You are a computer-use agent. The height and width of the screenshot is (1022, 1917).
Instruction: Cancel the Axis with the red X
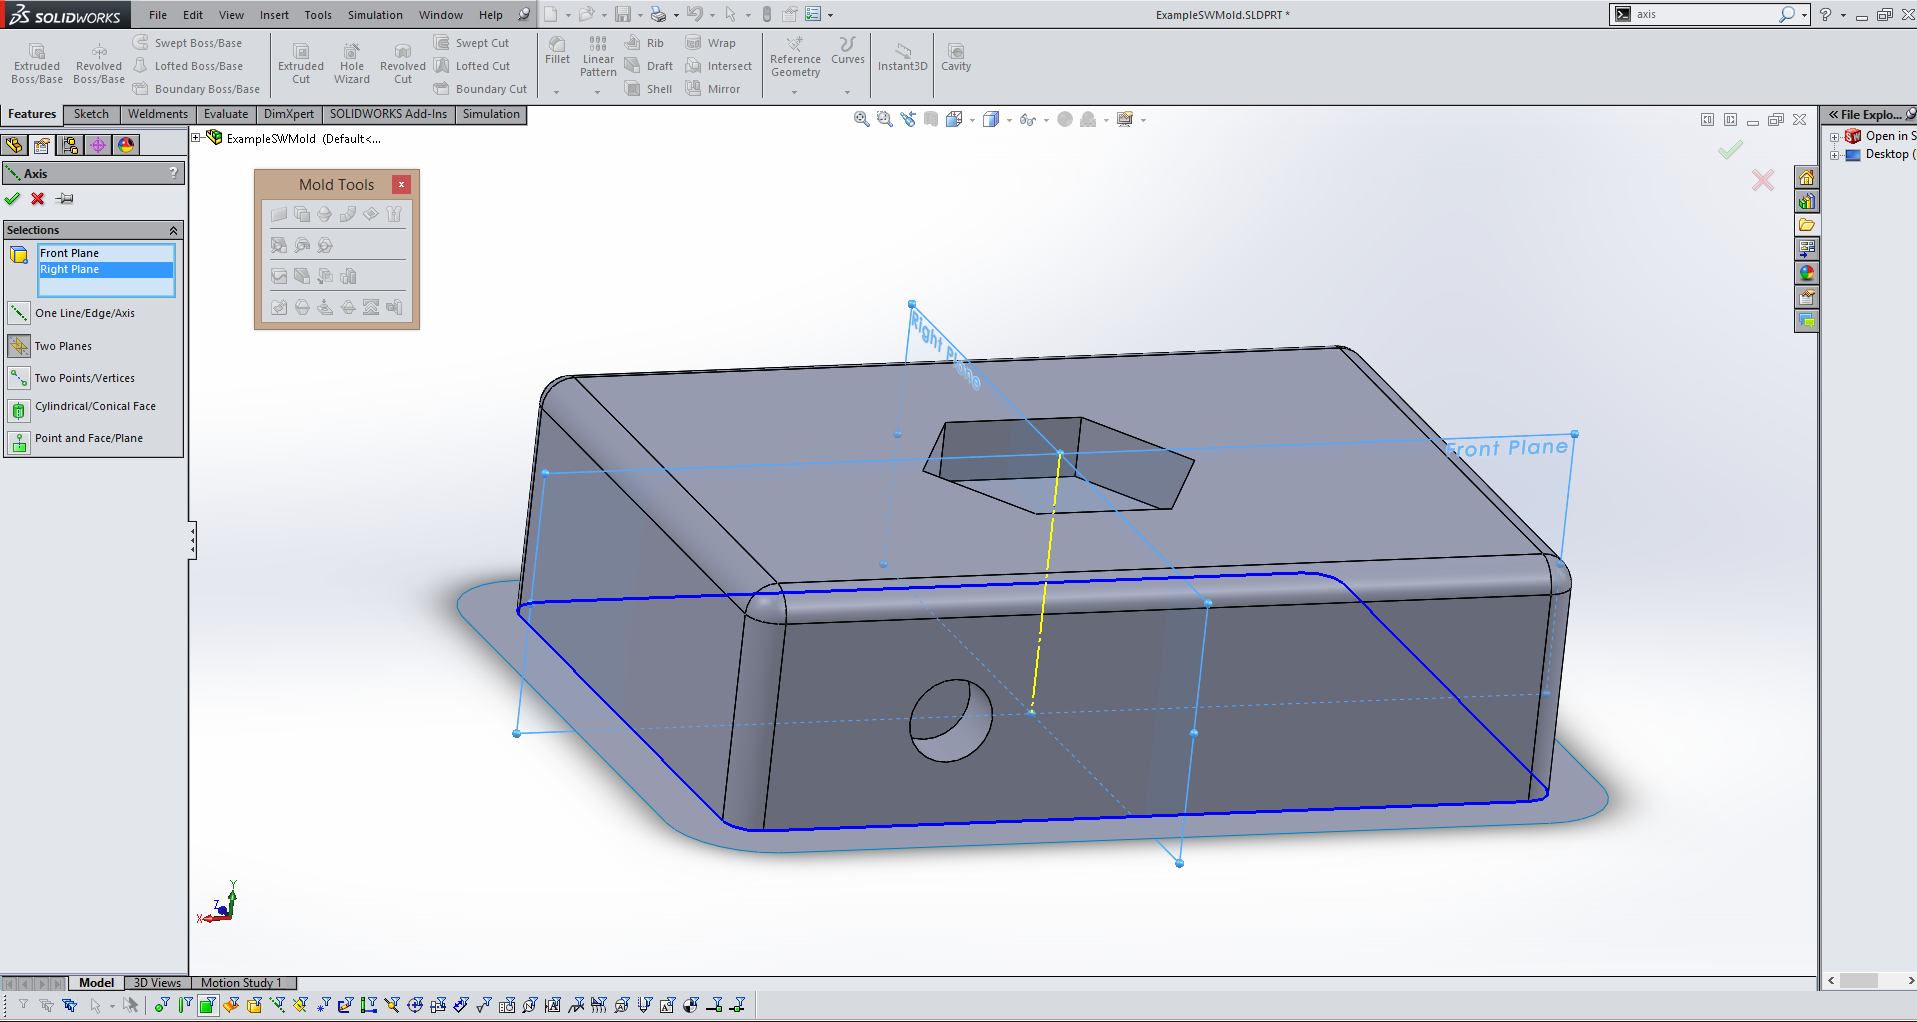[x=38, y=199]
